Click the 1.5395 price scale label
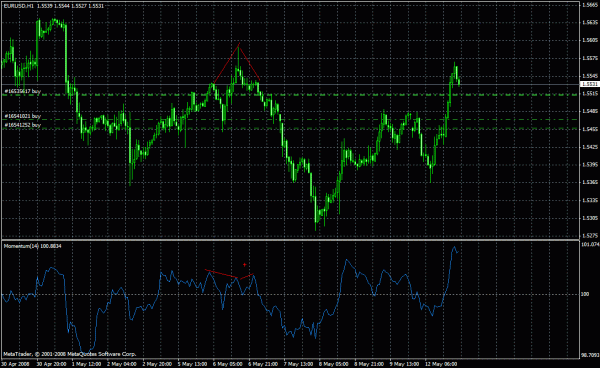 [x=590, y=164]
